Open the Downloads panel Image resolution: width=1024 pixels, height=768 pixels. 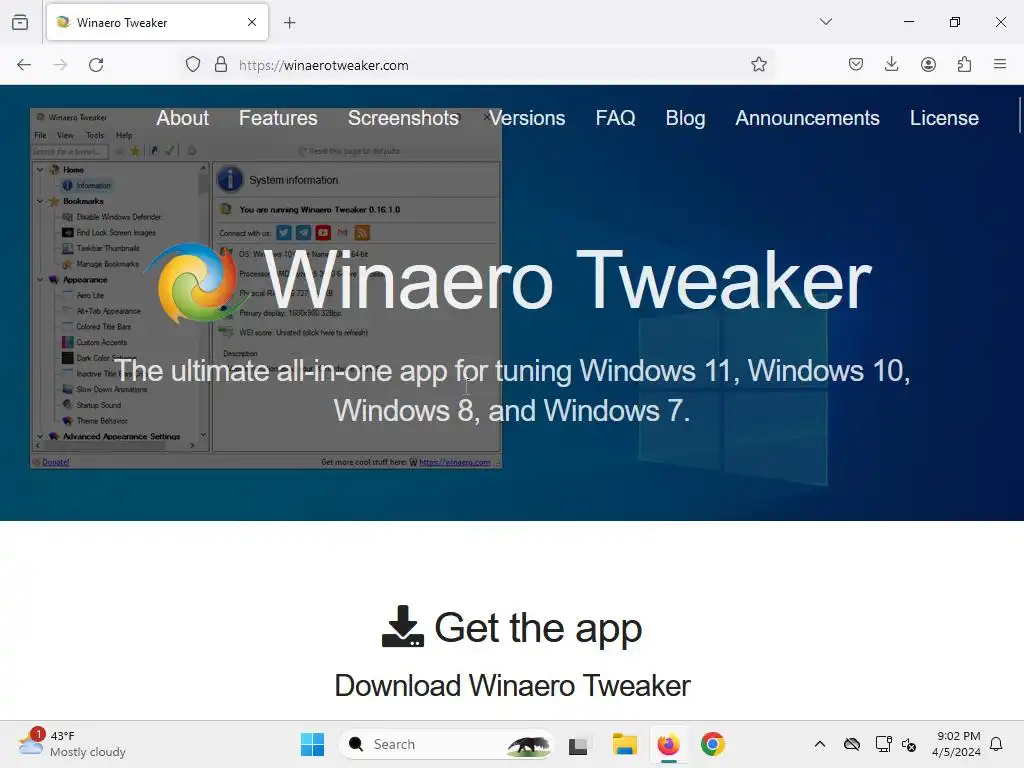[x=891, y=64]
